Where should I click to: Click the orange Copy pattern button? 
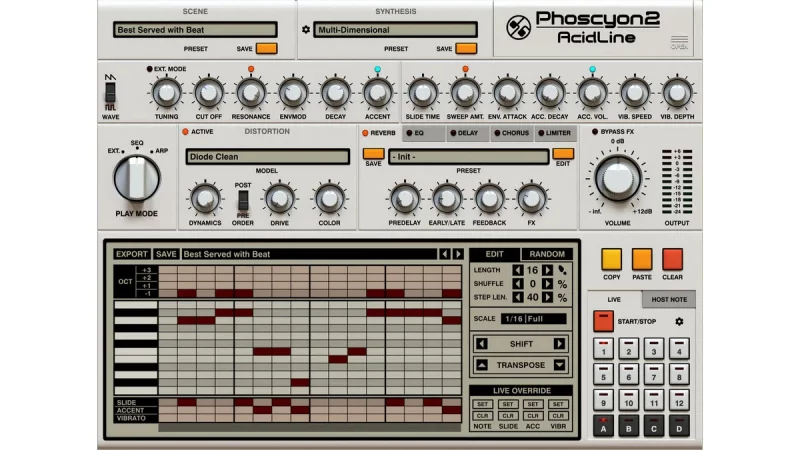611,259
